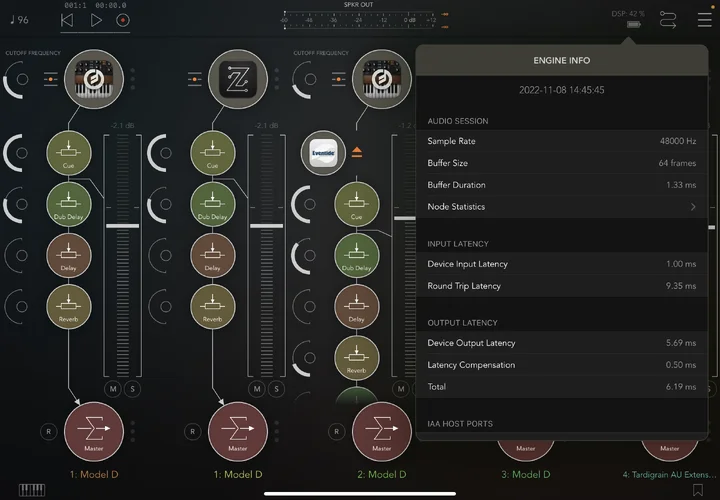This screenshot has width=720, height=500.
Task: Rewind transport to the start
Action: coord(67,19)
